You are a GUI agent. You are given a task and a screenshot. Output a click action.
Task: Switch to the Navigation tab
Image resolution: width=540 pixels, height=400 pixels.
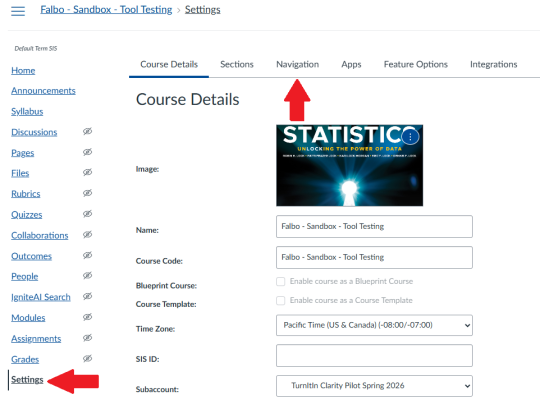point(298,64)
